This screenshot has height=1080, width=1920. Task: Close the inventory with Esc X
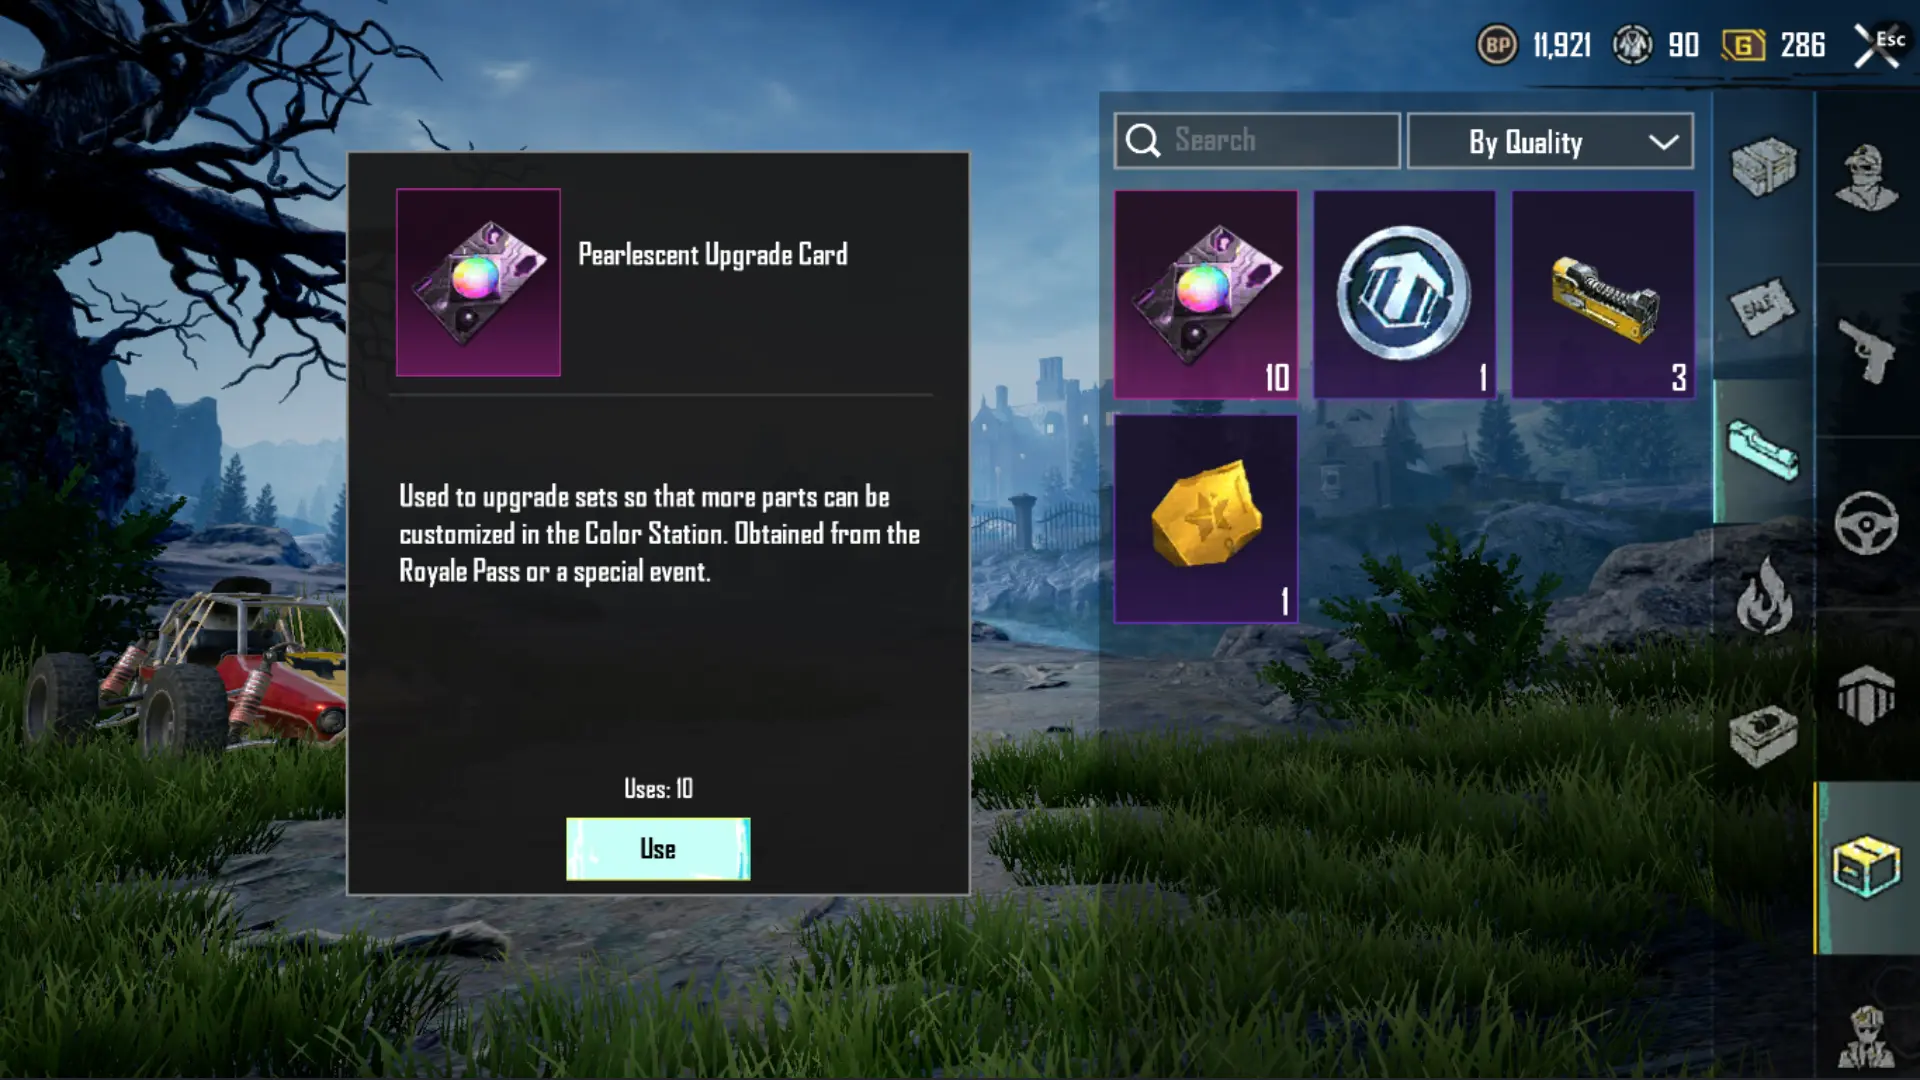click(1878, 45)
